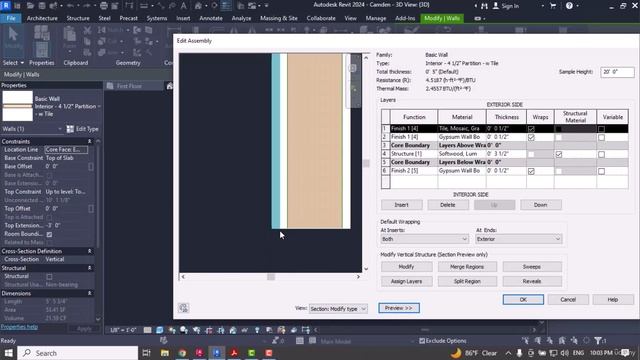This screenshot has width=640, height=360.
Task: Click the Undo arrow in quick access toolbar
Action: click(70, 6)
